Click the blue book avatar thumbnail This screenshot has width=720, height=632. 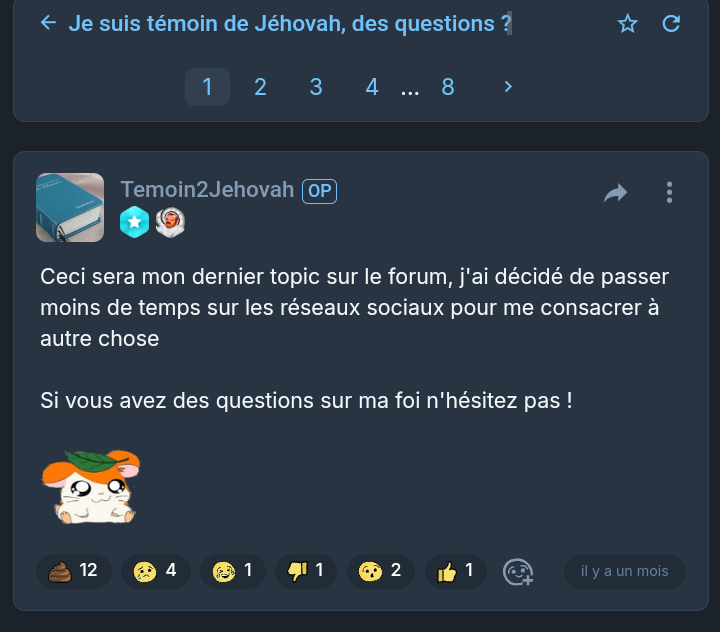[x=70, y=208]
